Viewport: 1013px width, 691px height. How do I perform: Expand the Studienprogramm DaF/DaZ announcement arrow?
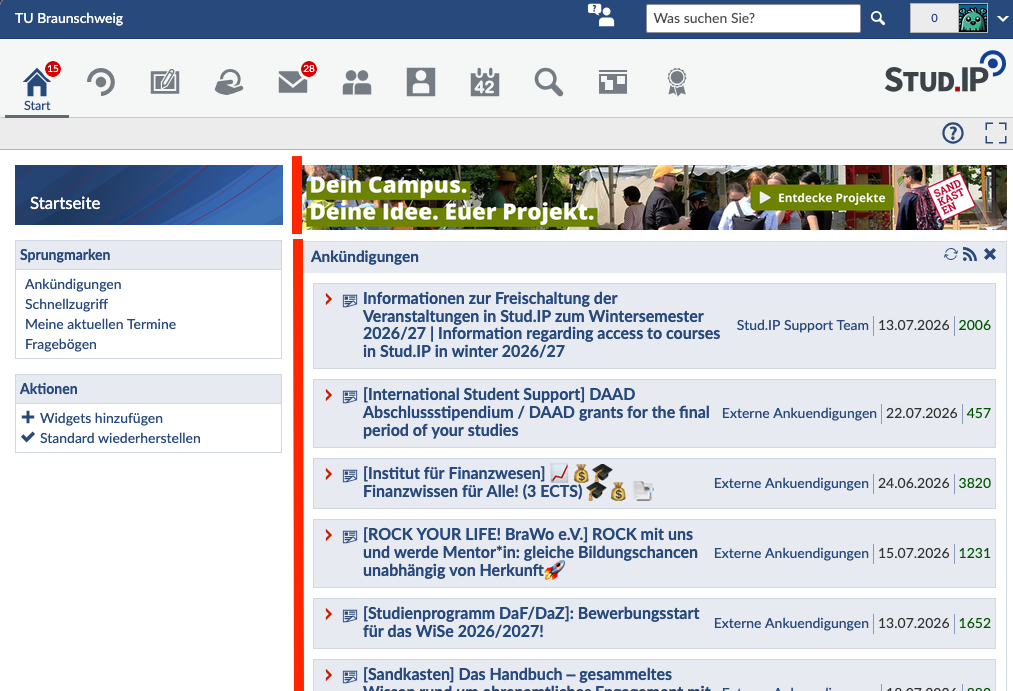pos(328,614)
